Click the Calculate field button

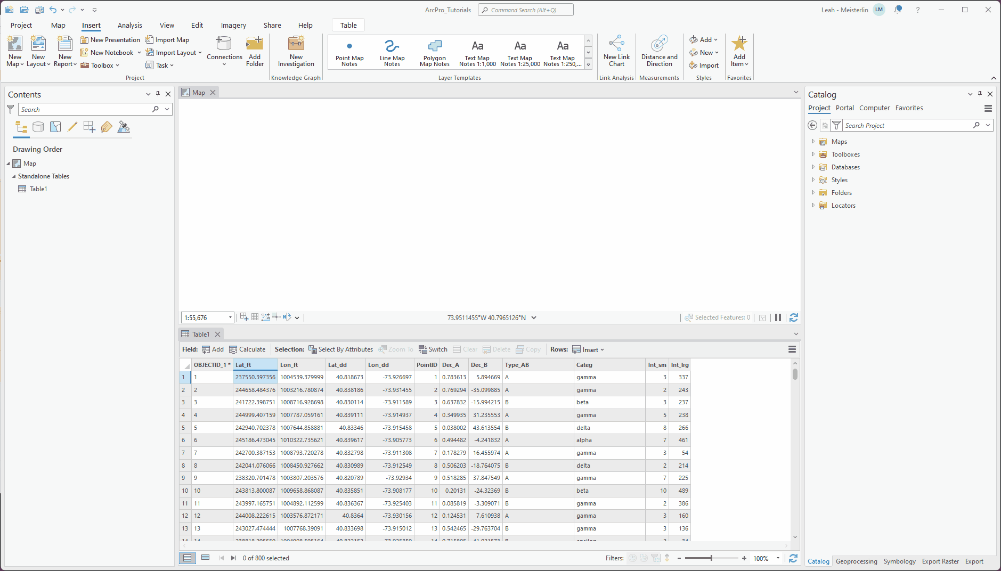247,349
